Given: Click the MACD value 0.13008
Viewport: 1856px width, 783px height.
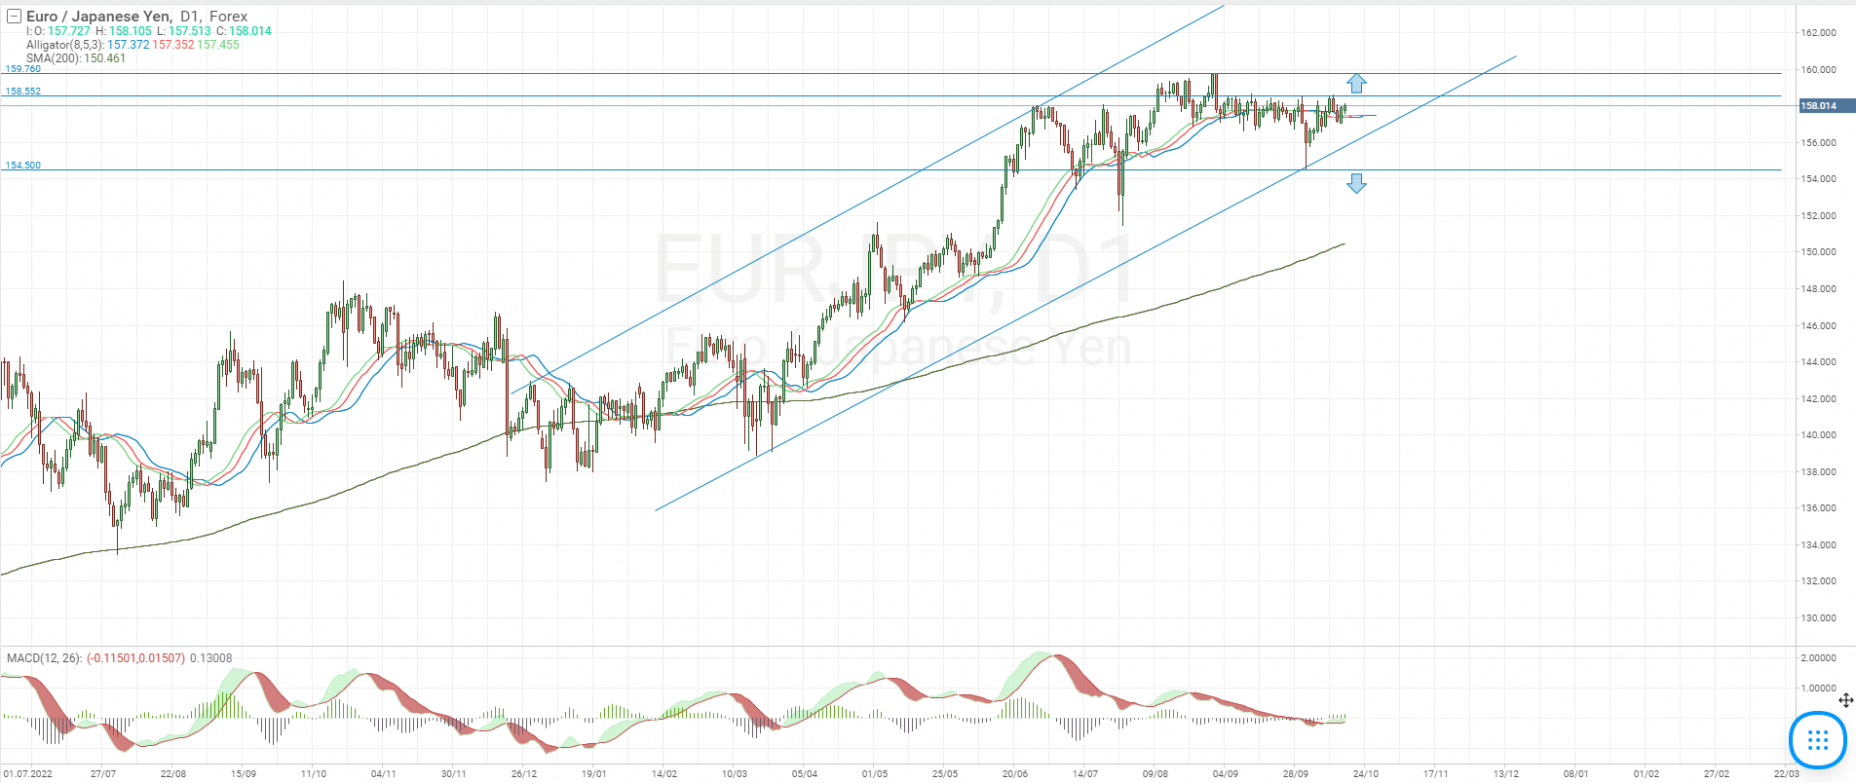Looking at the screenshot, I should pos(211,658).
